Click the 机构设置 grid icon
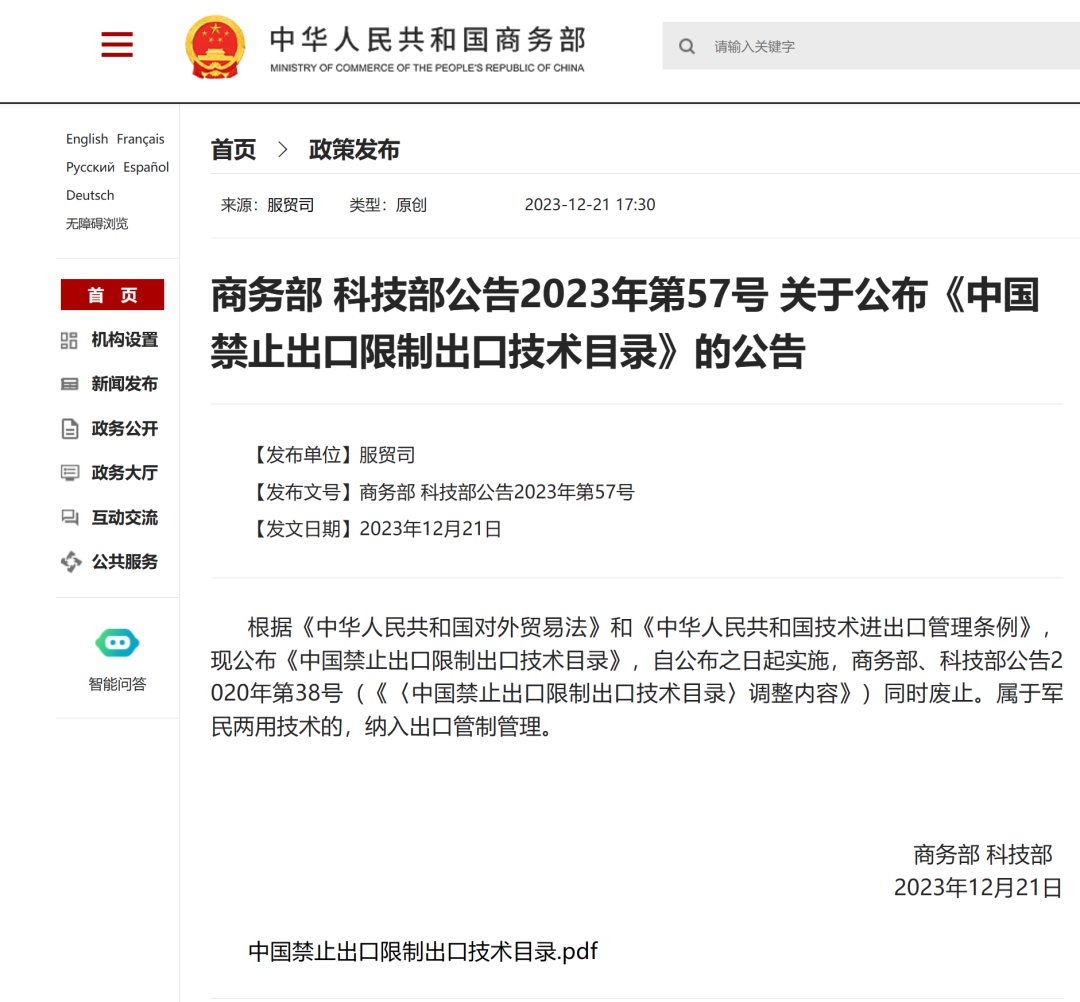The width and height of the screenshot is (1080, 1002). tap(69, 340)
